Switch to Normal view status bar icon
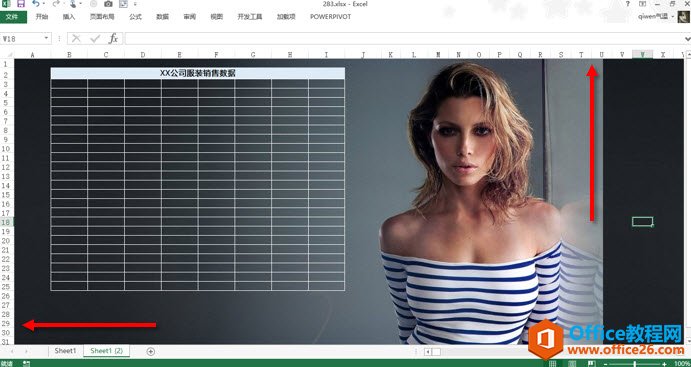The image size is (691, 367). (x=553, y=363)
